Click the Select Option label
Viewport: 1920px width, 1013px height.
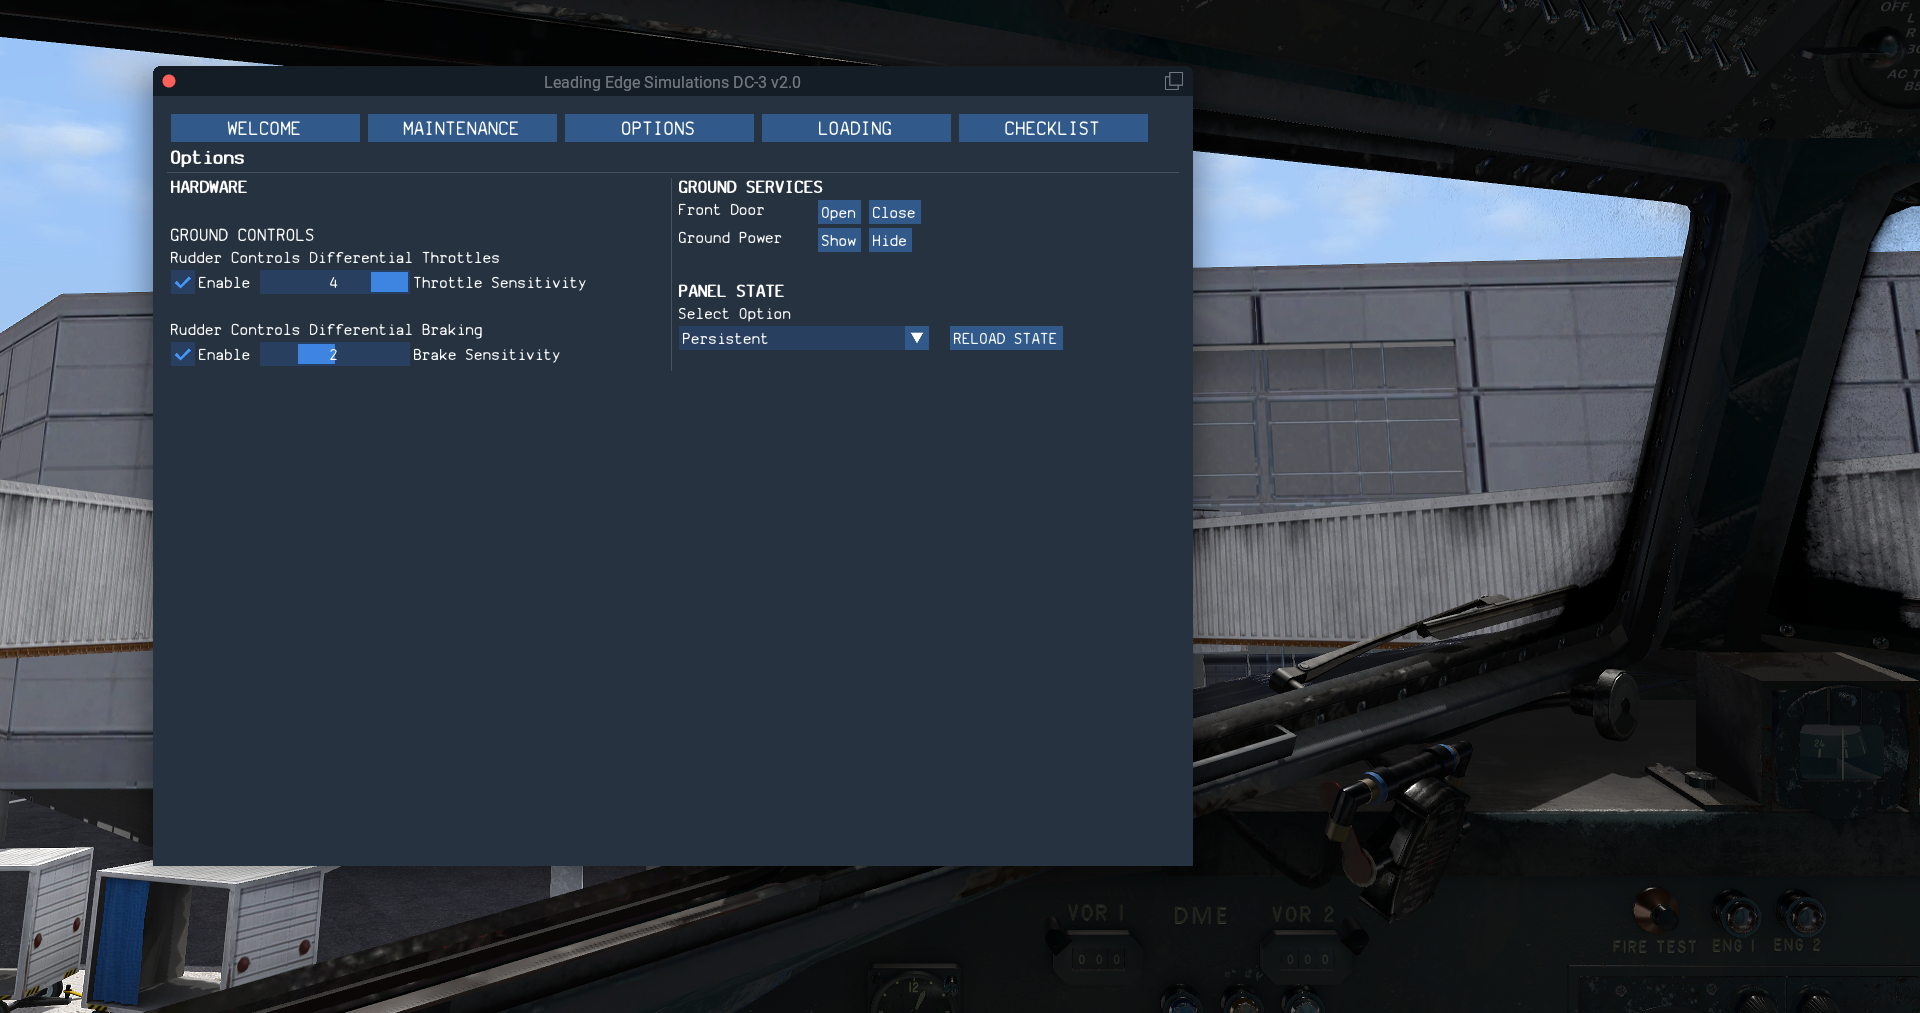734,314
